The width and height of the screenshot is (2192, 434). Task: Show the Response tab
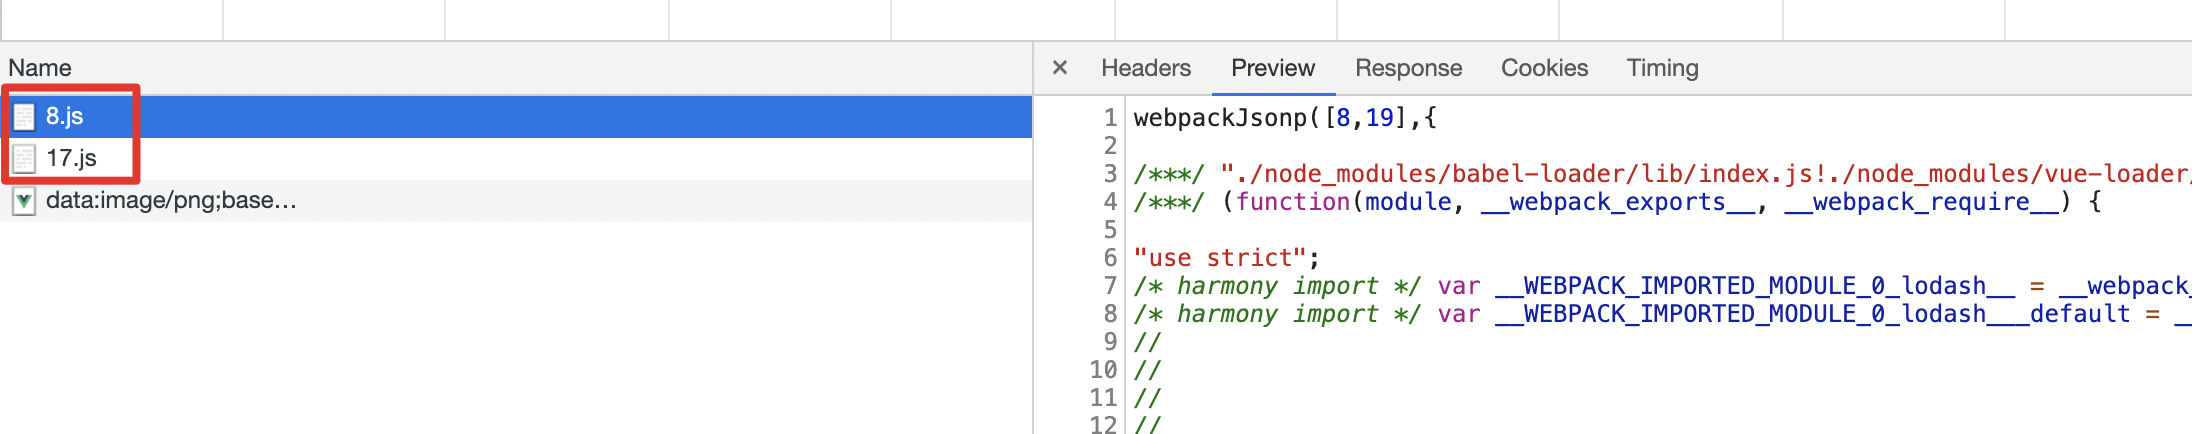[x=1408, y=68]
